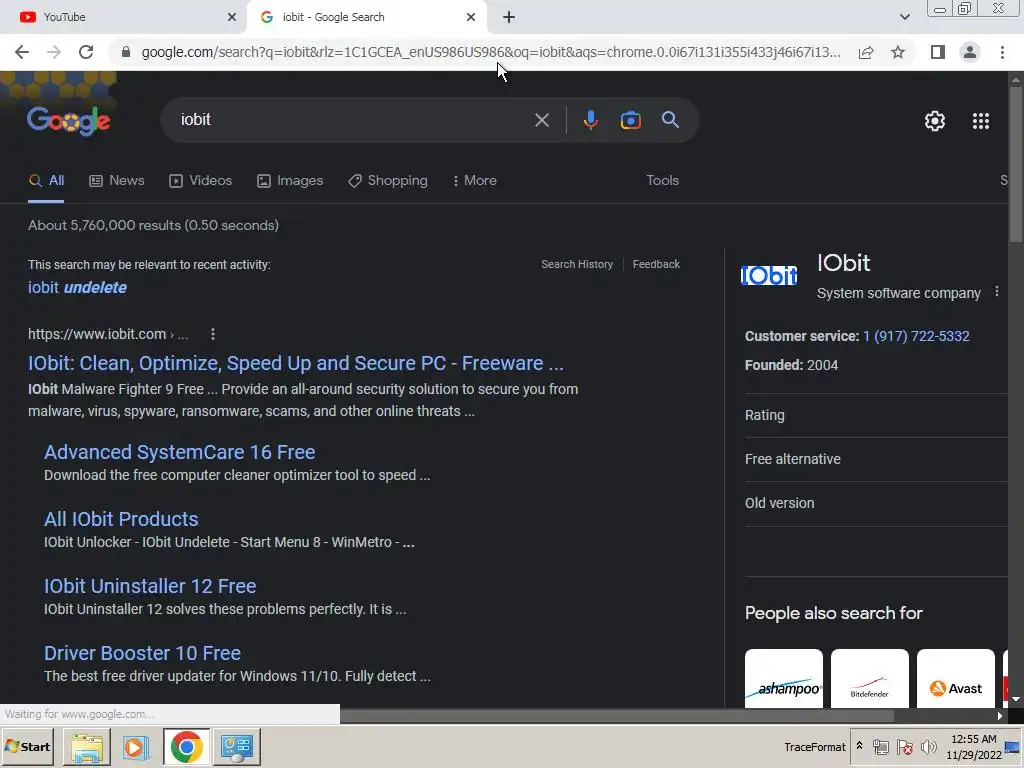The height and width of the screenshot is (768, 1024).
Task: Go back using browser back arrow
Action: coord(22,52)
